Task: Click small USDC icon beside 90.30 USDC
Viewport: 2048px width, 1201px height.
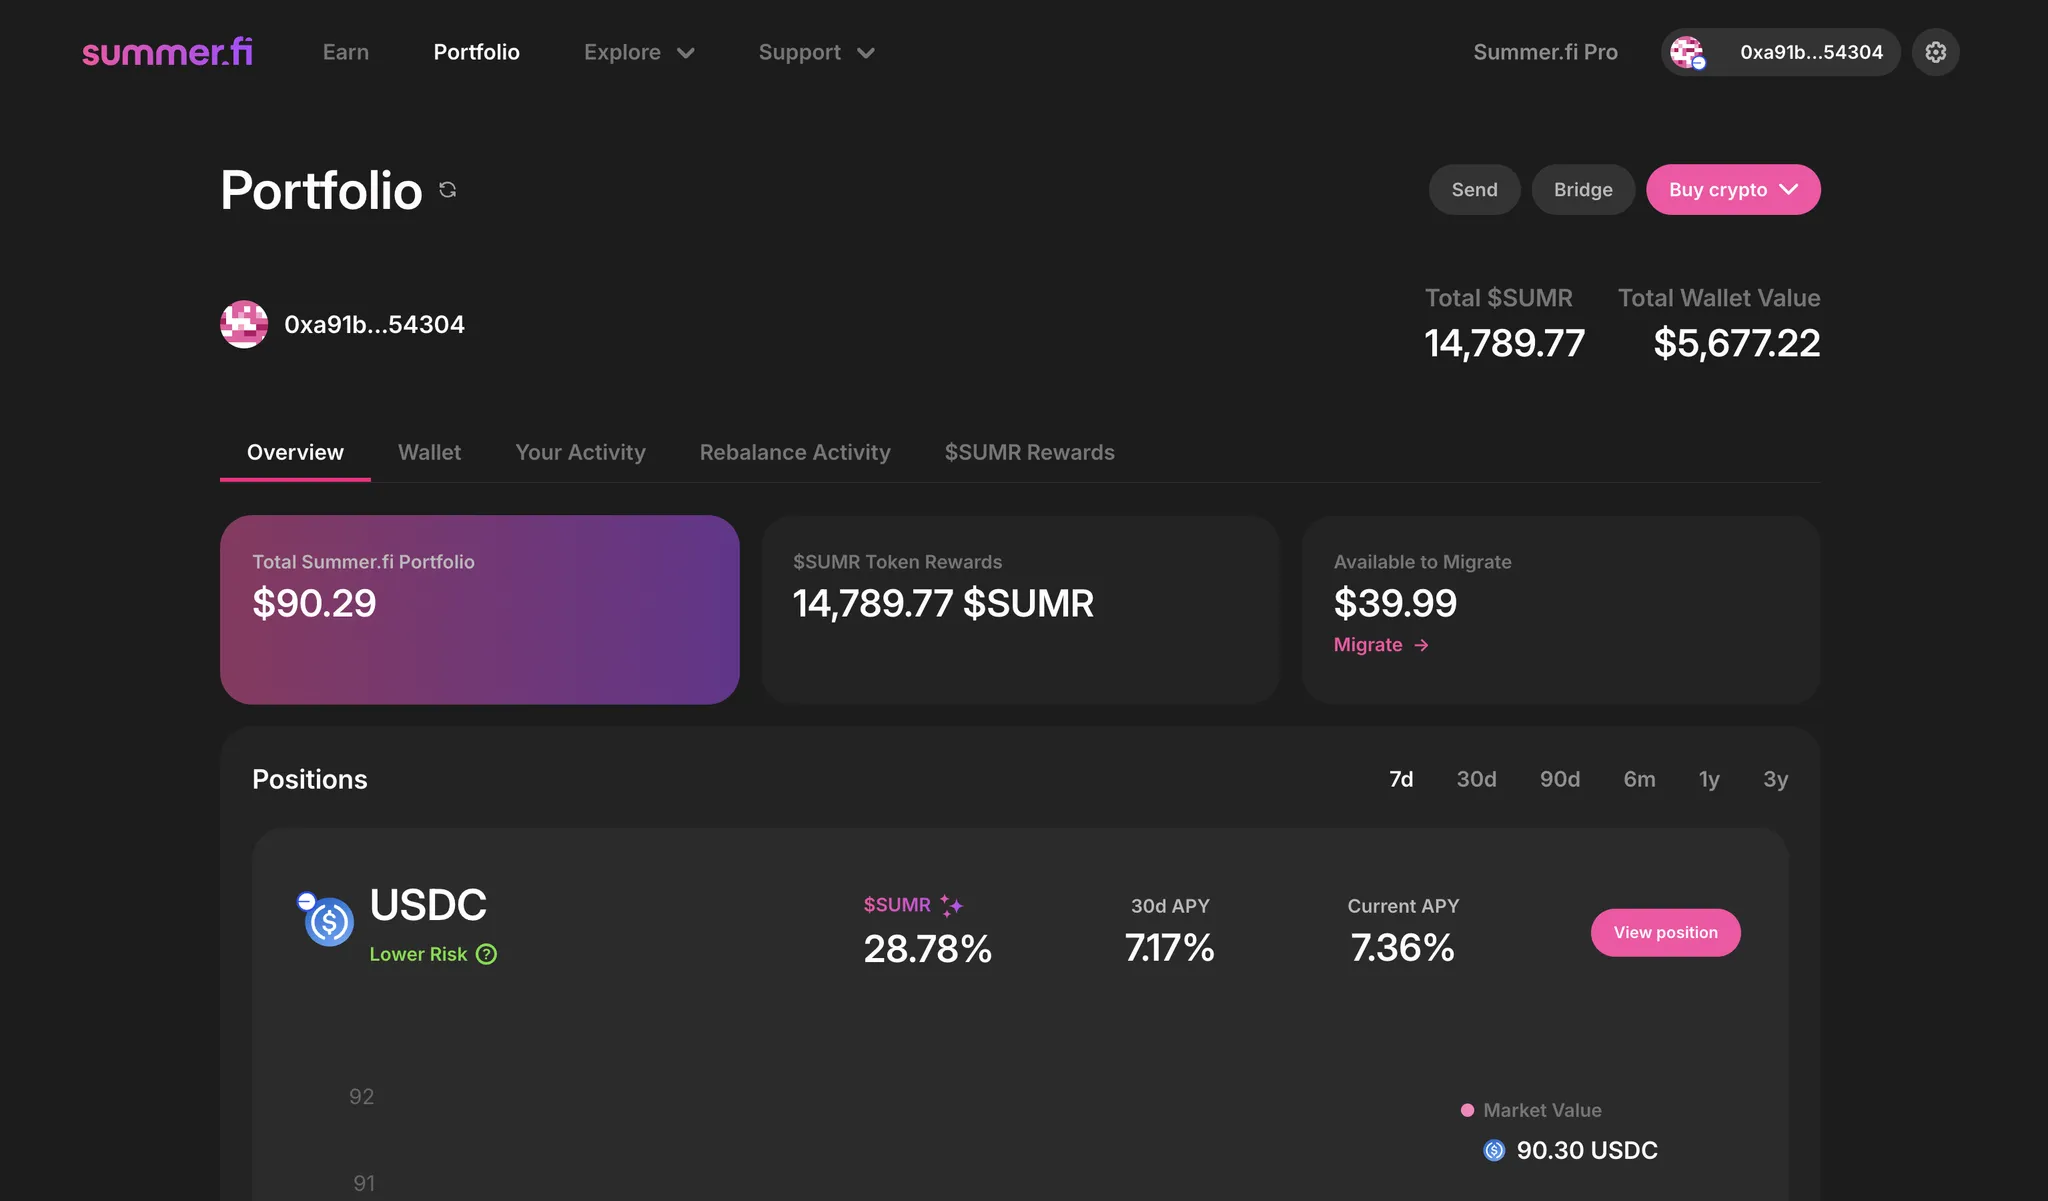Action: (1494, 1150)
